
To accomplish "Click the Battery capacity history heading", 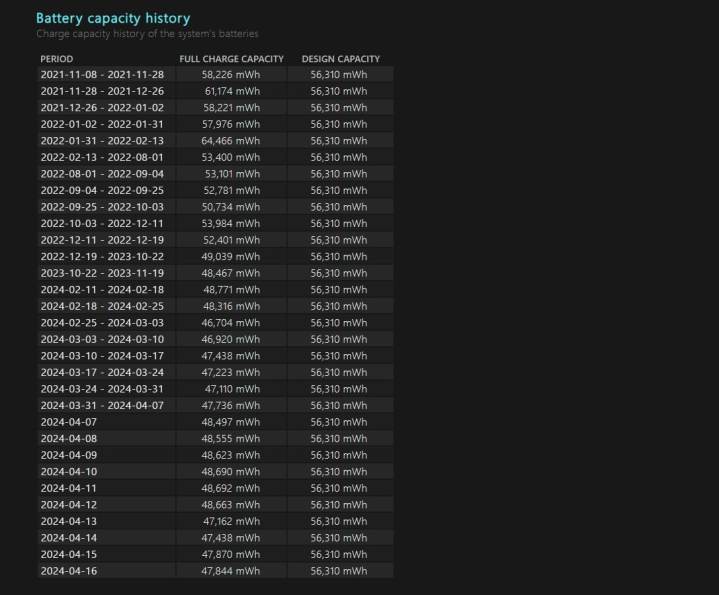I will click(112, 18).
